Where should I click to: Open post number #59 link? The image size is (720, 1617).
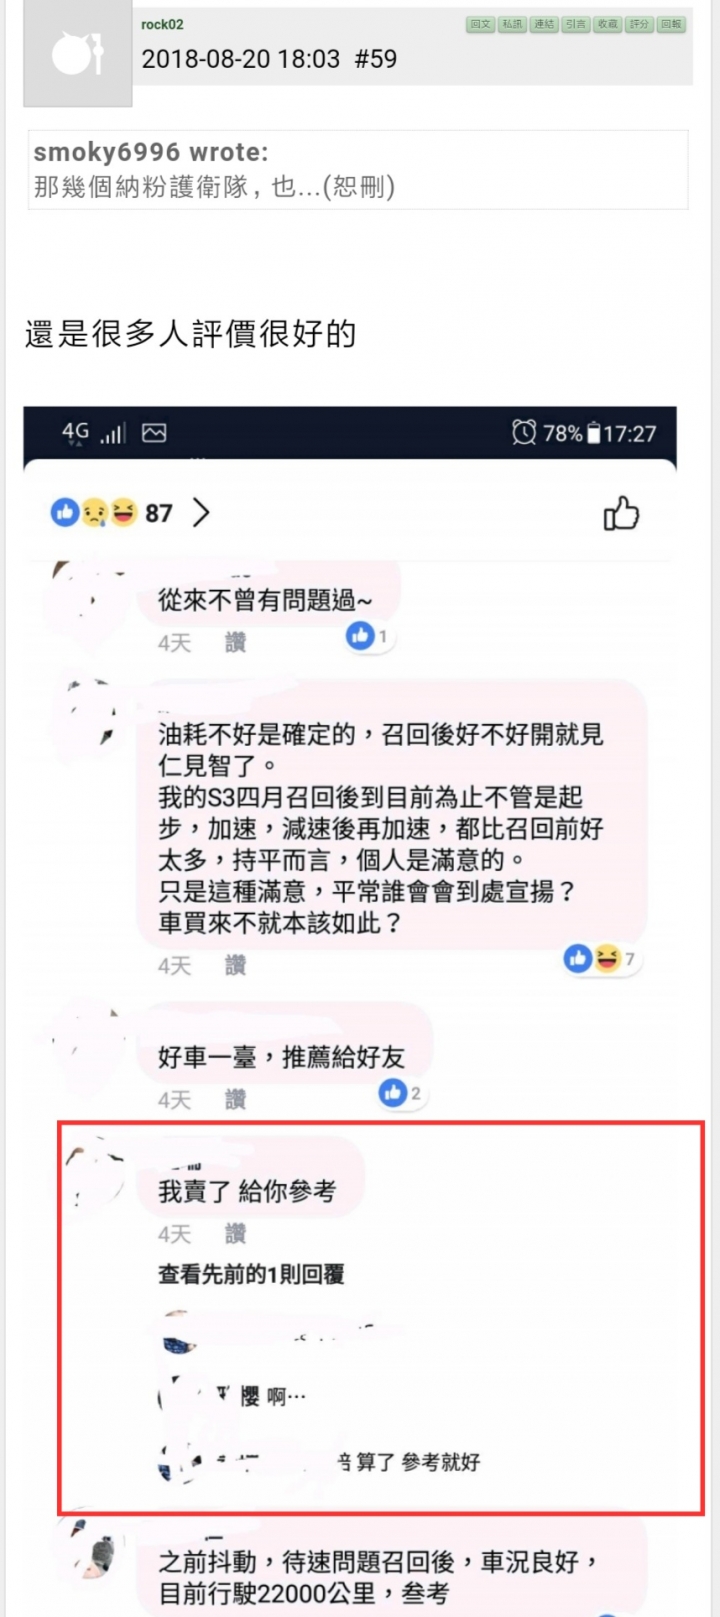coord(376,59)
